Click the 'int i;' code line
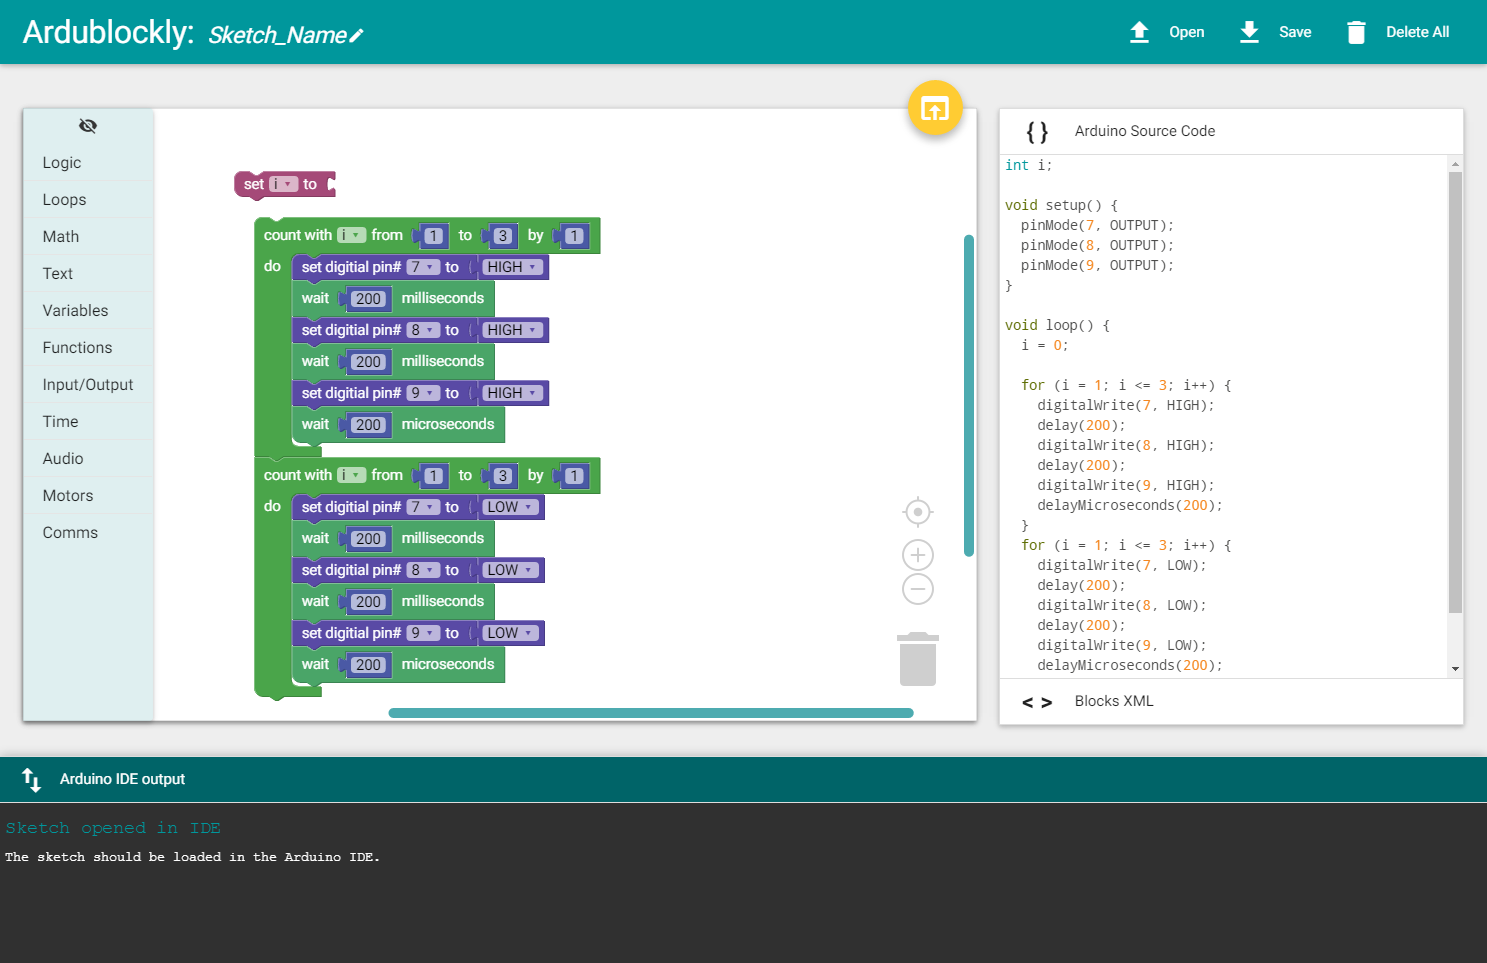 tap(1029, 165)
